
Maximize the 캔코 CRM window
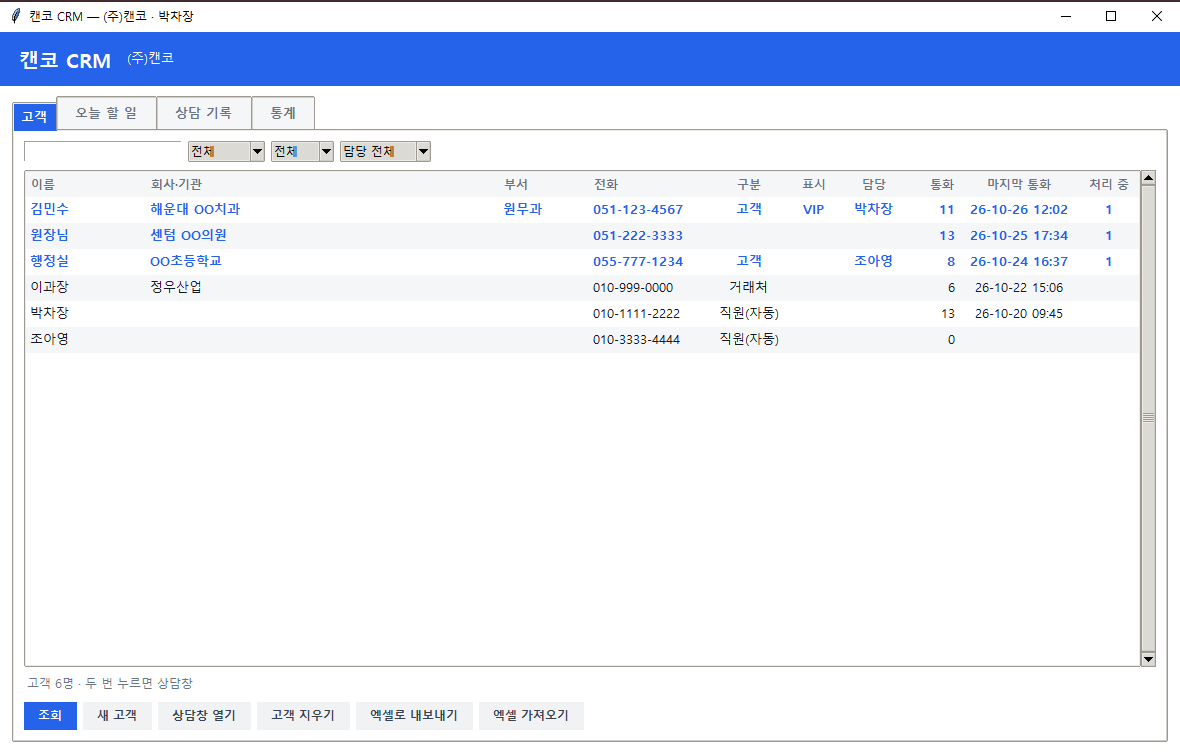[1111, 16]
